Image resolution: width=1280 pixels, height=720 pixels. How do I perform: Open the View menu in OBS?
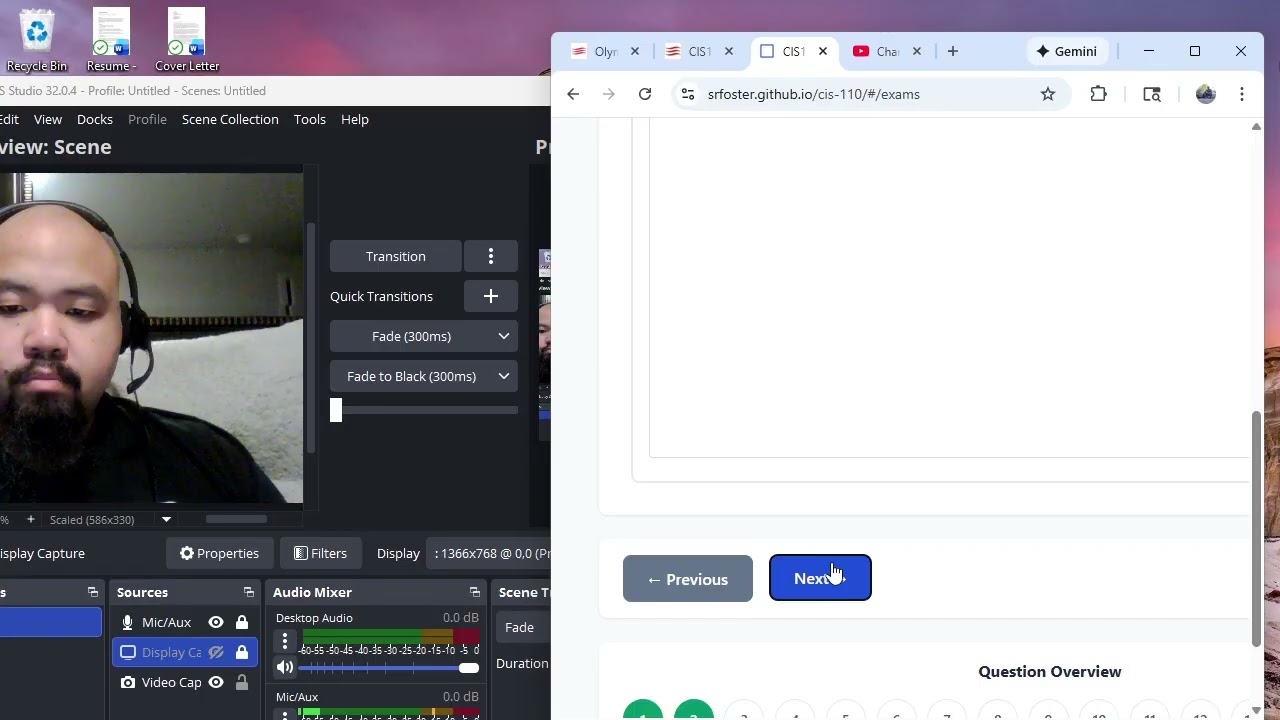click(x=48, y=119)
